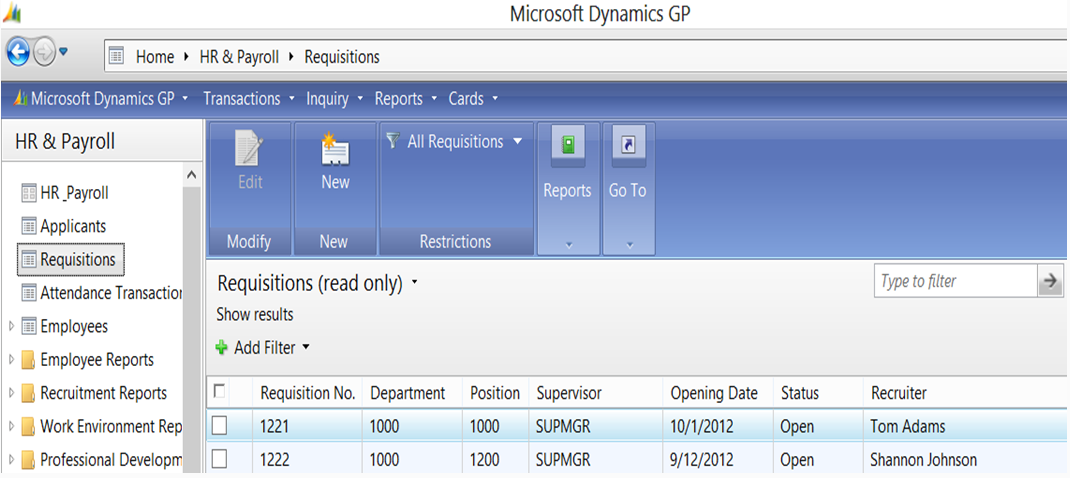Click the Employees list icon

click(29, 326)
